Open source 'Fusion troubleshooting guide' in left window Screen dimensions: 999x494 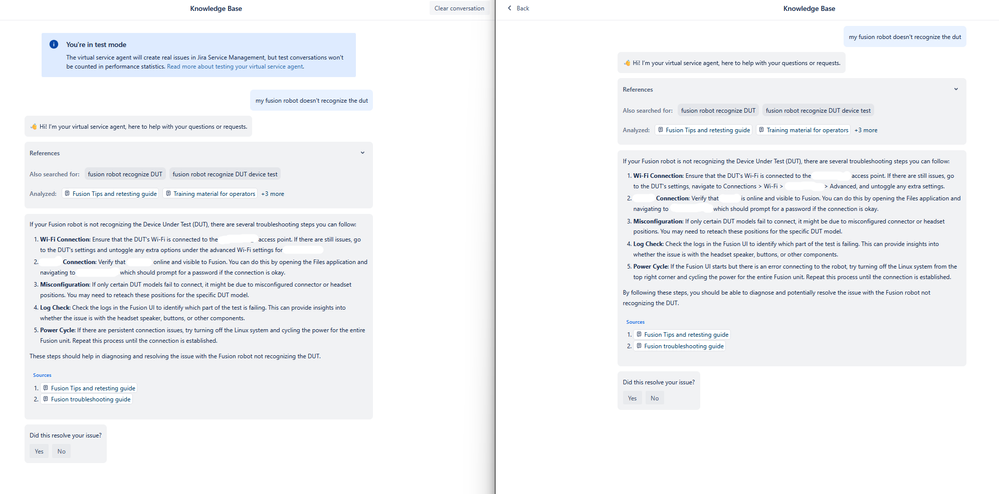tap(87, 399)
